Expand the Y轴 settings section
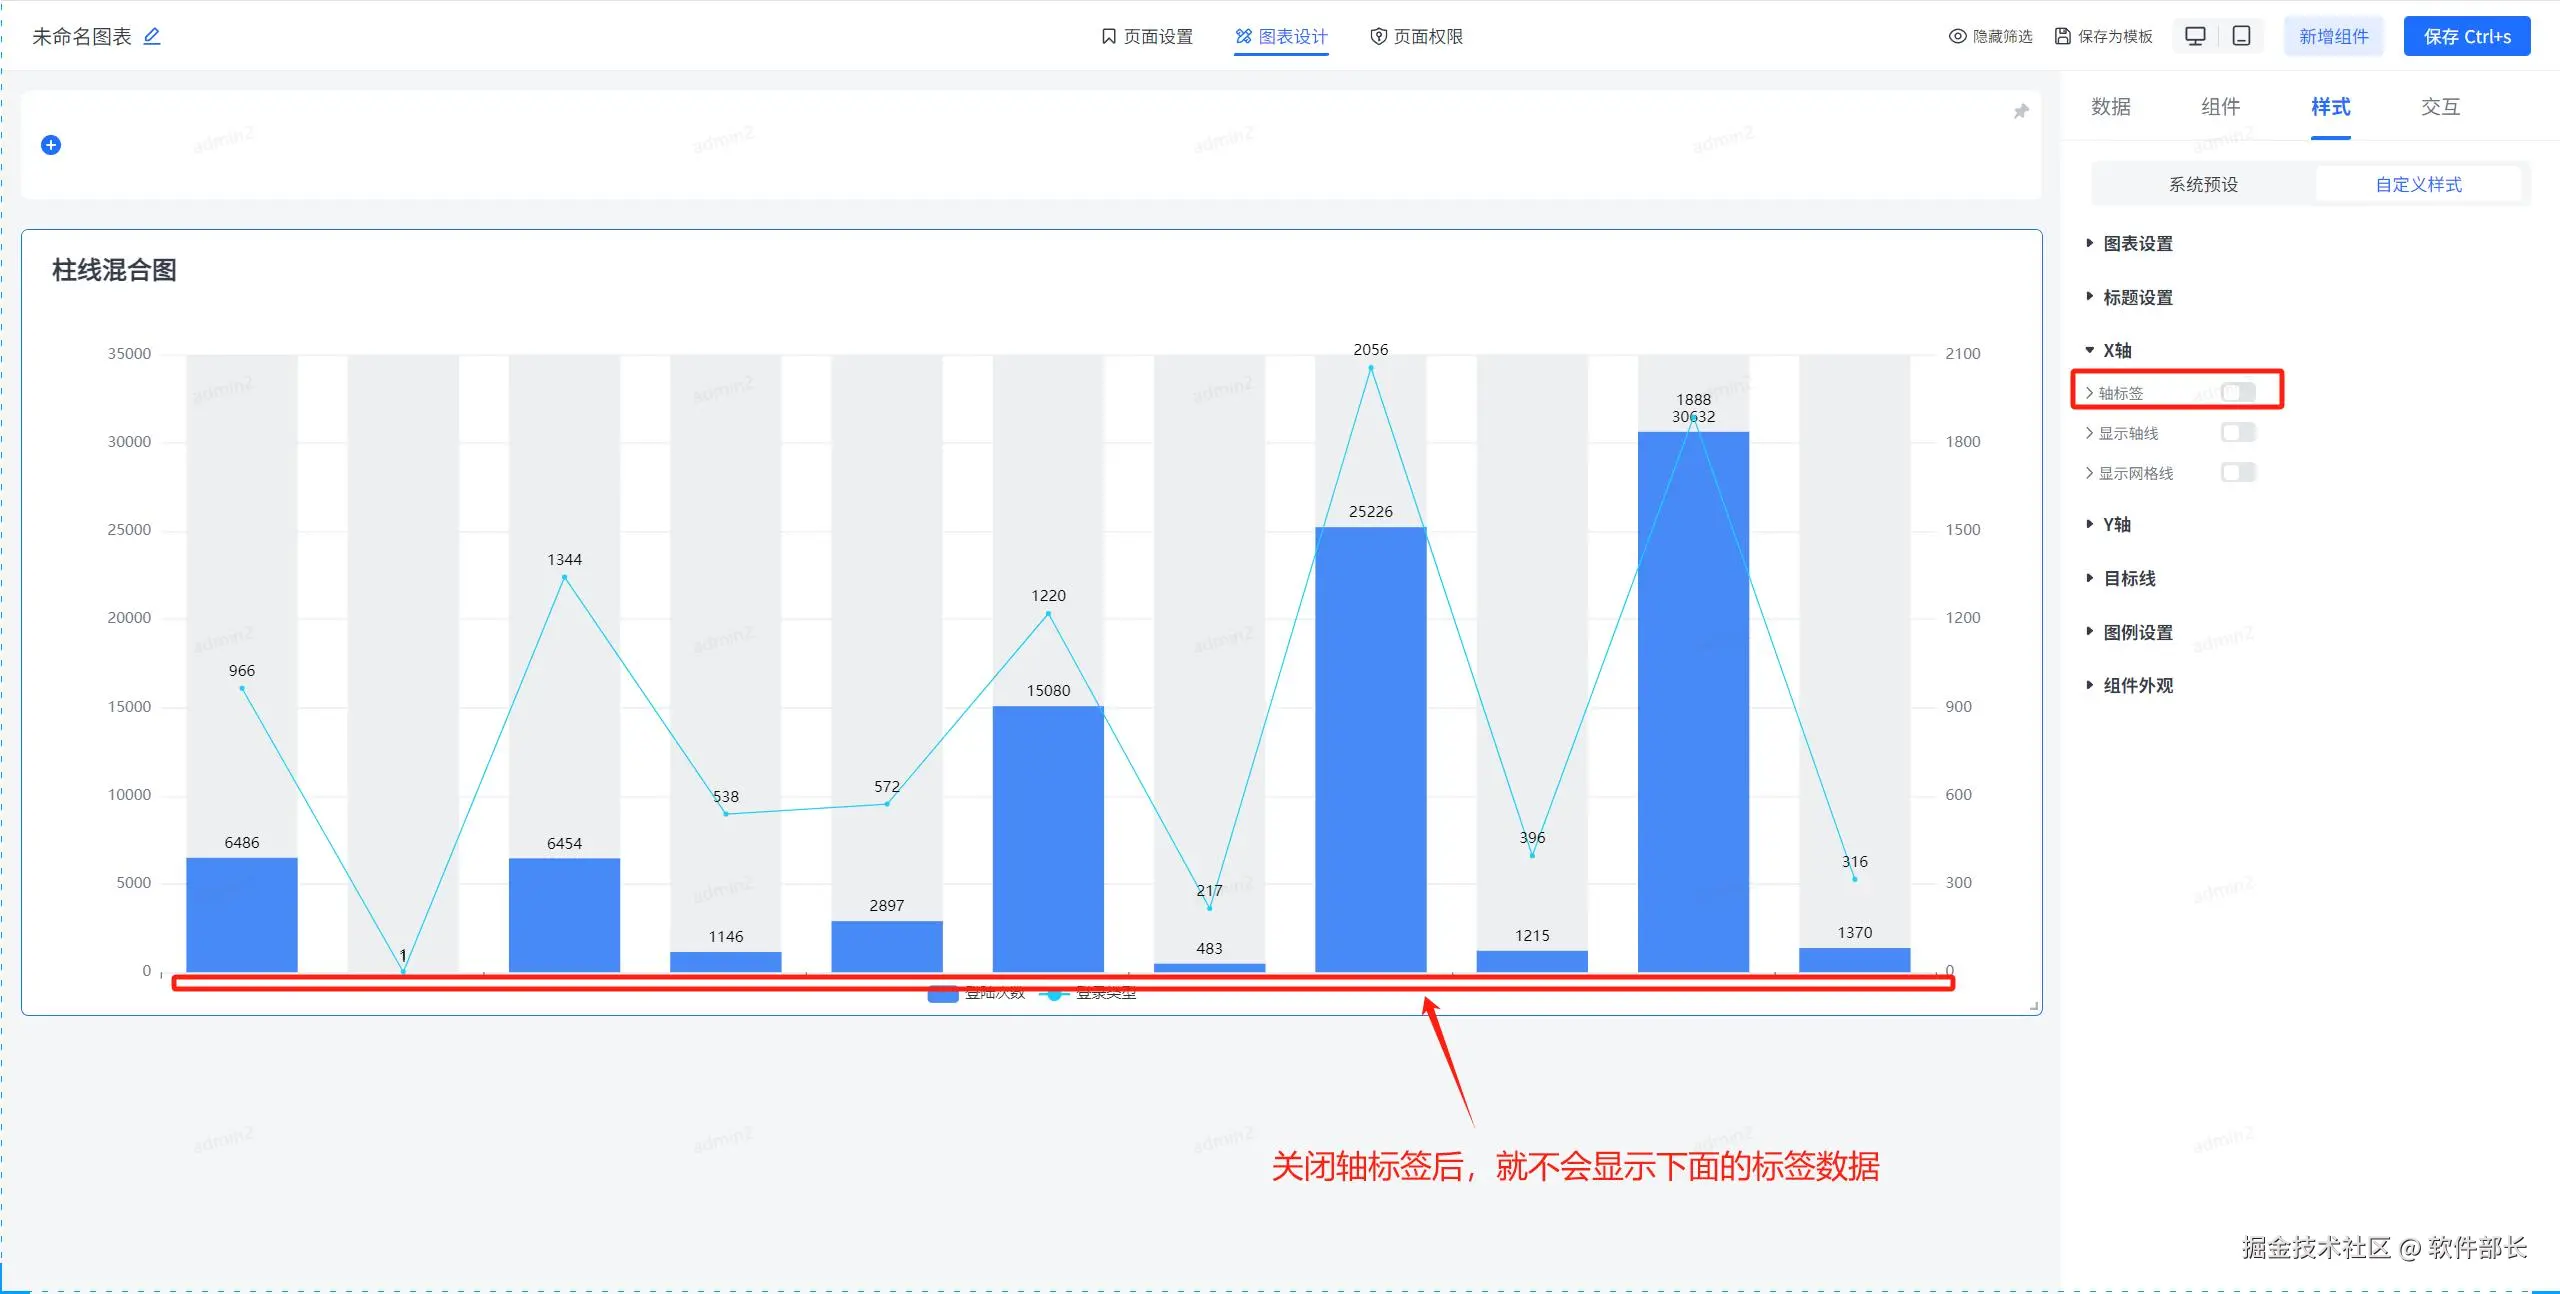Image resolution: width=2560 pixels, height=1294 pixels. (2116, 524)
